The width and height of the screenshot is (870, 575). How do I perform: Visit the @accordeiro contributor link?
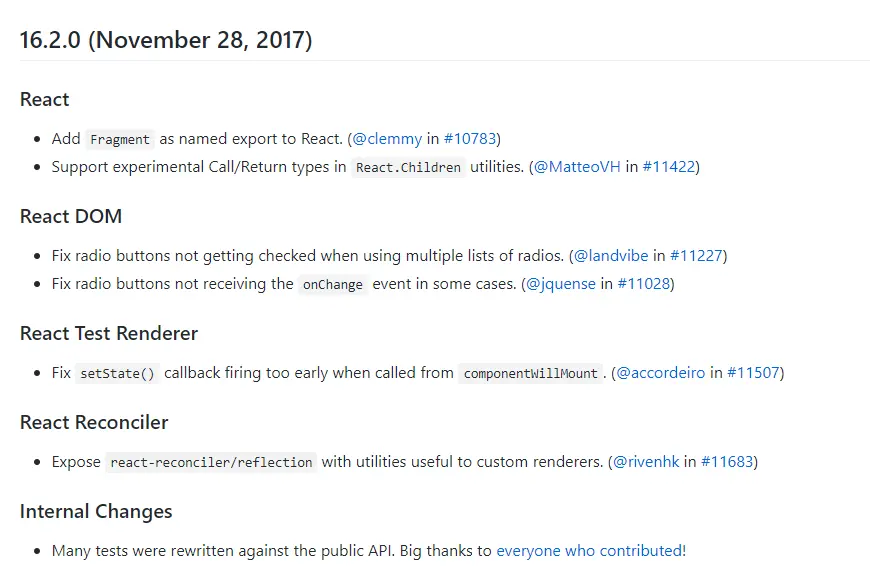pyautogui.click(x=661, y=373)
